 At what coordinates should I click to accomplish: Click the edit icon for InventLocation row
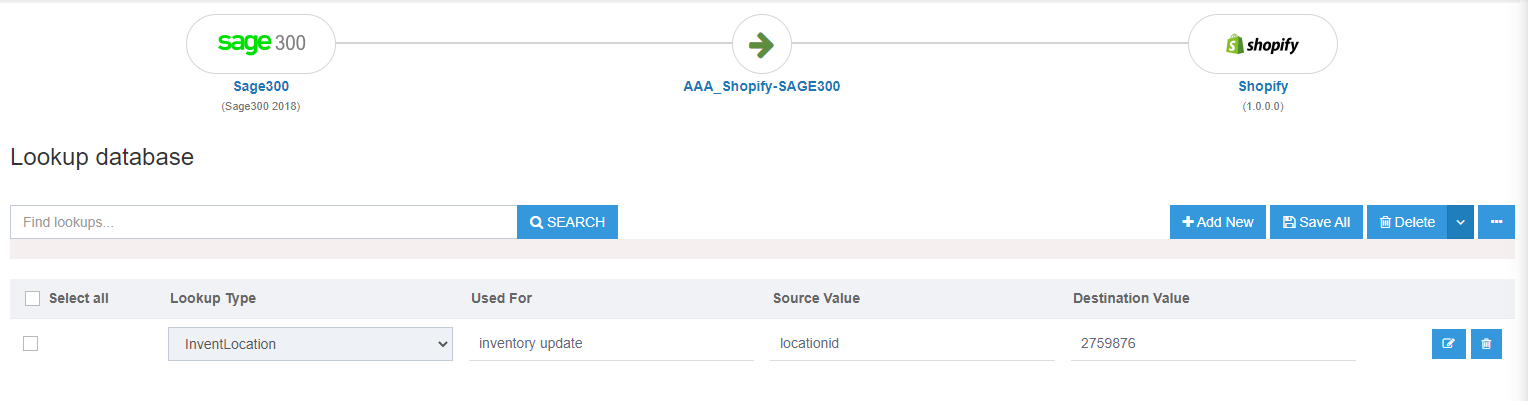[x=1448, y=344]
